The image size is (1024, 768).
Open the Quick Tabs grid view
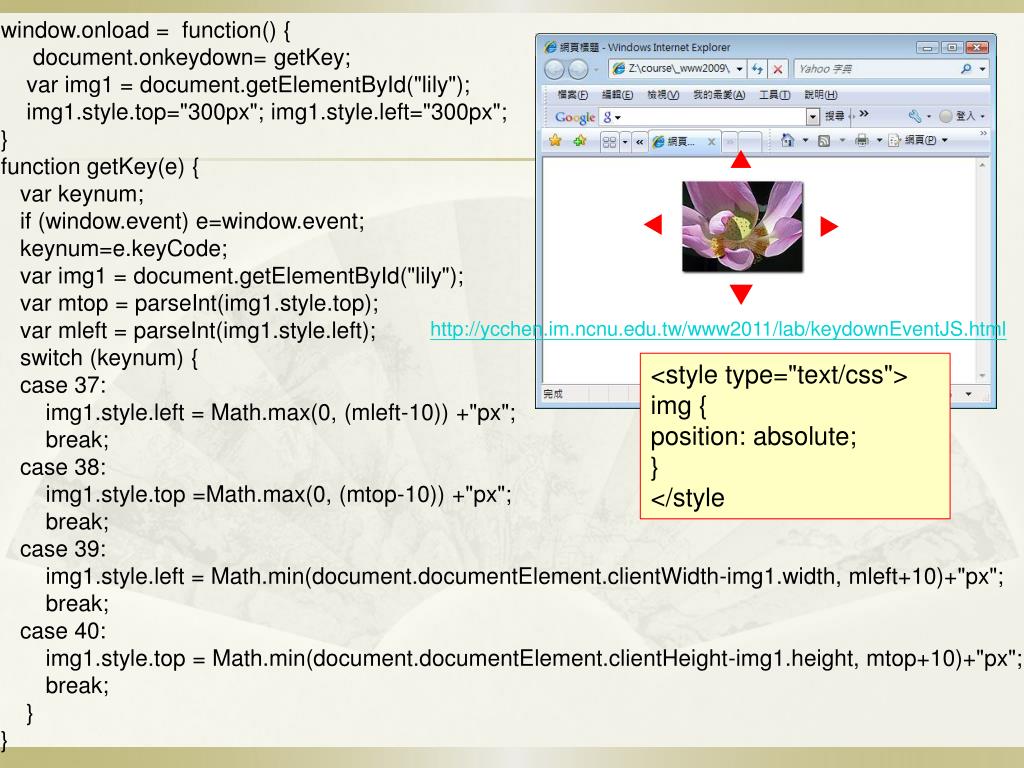609,142
